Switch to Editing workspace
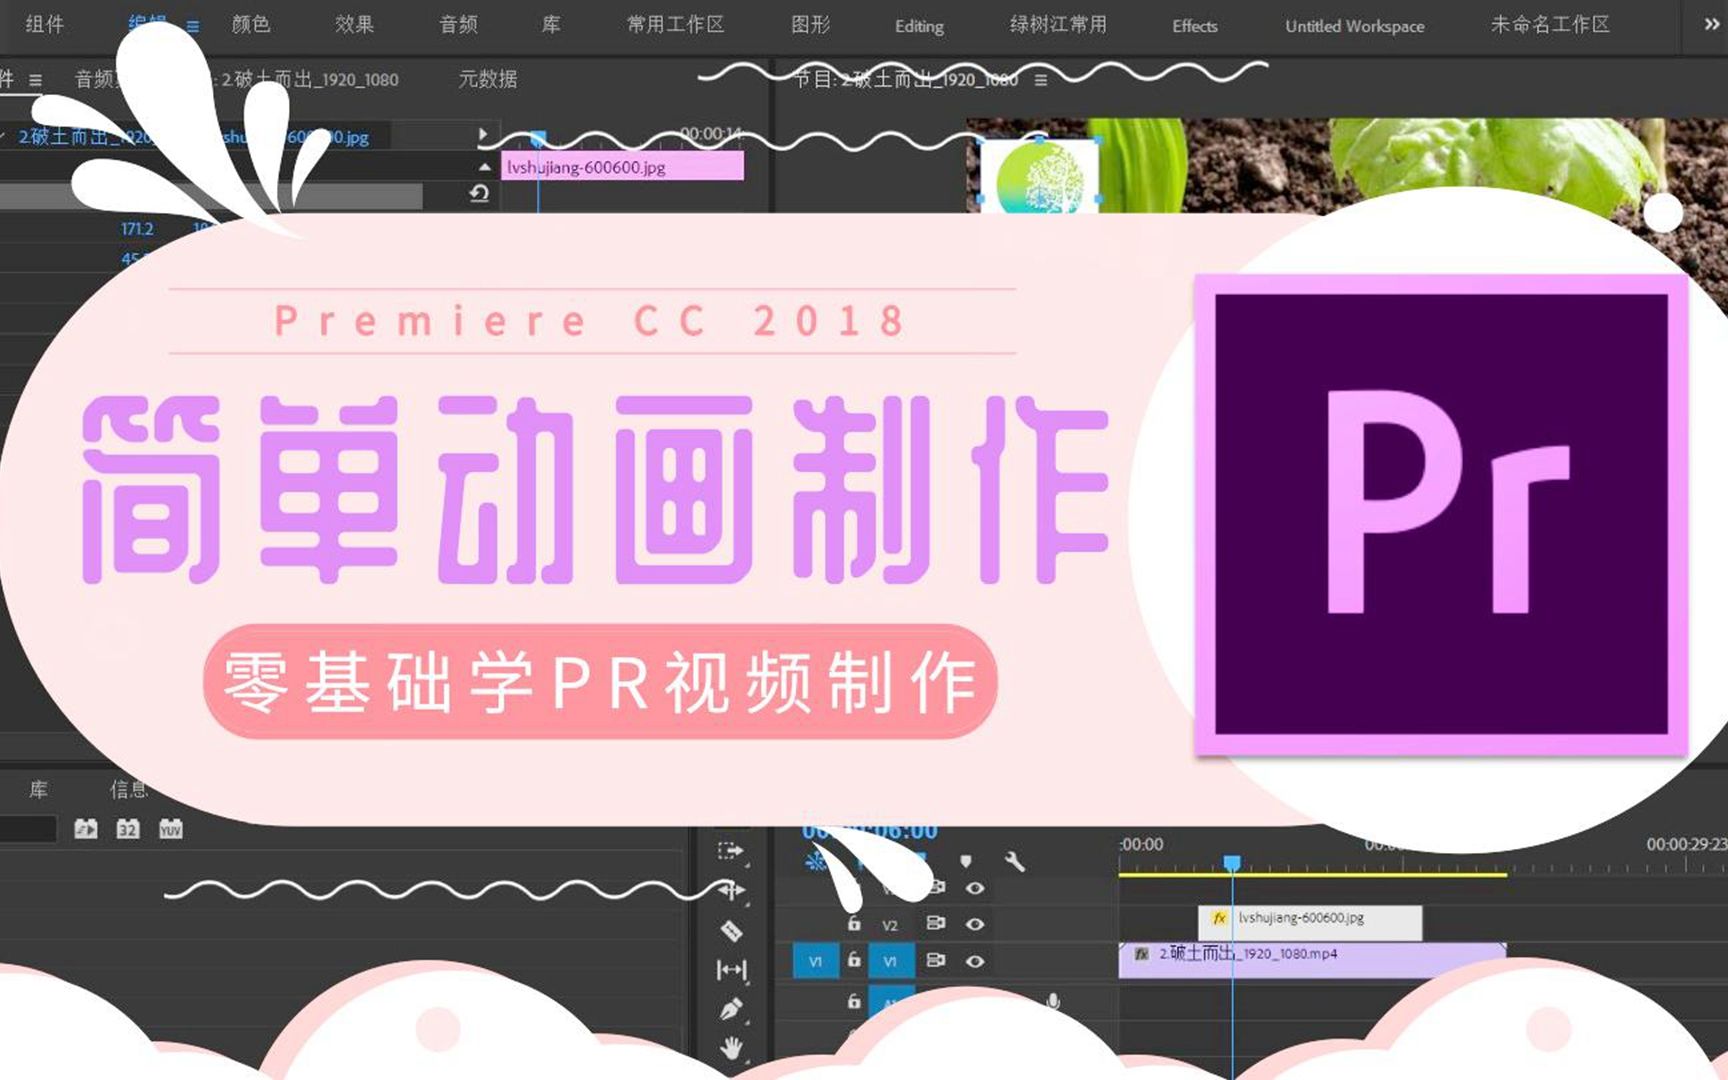This screenshot has height=1080, width=1728. [919, 26]
